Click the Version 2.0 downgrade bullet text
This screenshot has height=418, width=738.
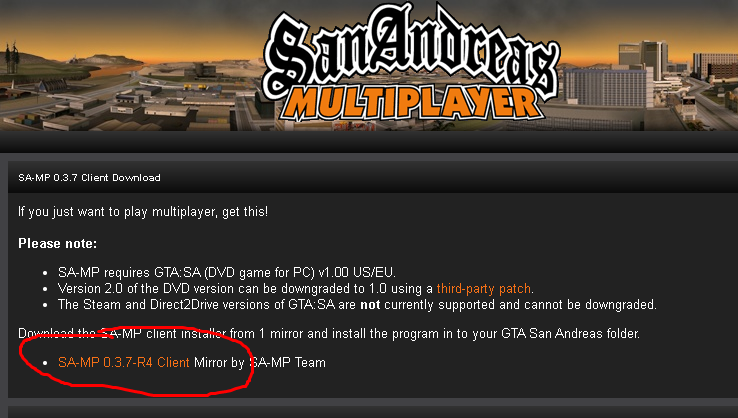[x=296, y=289]
